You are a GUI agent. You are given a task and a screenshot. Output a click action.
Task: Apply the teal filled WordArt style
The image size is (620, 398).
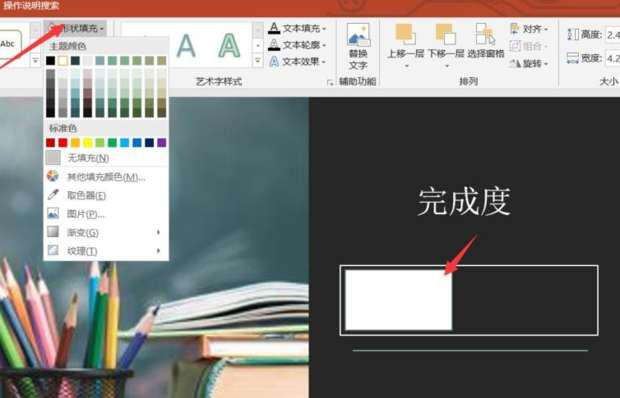[x=186, y=45]
